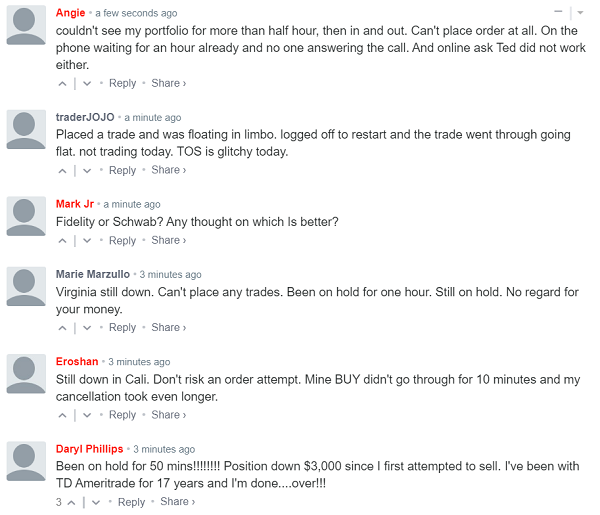The height and width of the screenshot is (515, 600).
Task: Upvote Marie Marzullo's comment
Action: coord(63,328)
